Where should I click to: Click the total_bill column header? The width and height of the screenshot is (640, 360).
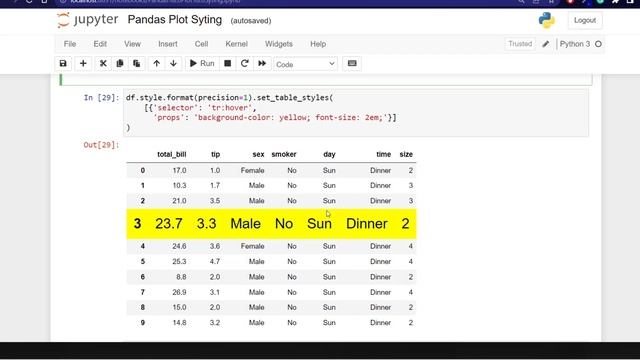tap(171, 154)
